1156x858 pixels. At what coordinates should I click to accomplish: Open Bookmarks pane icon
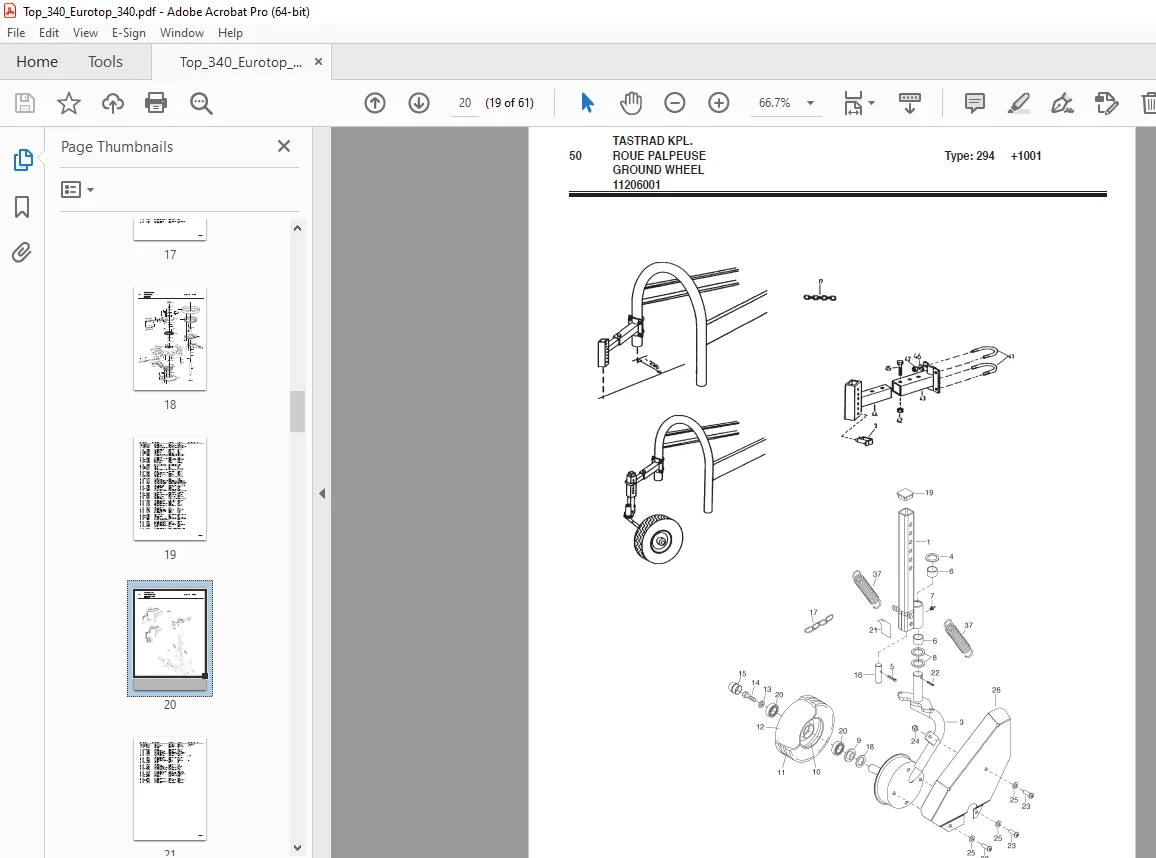point(22,207)
